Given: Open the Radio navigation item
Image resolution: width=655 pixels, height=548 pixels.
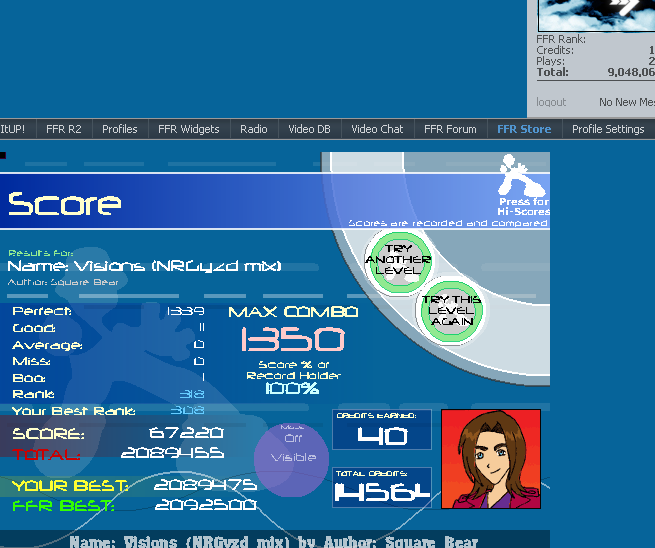Looking at the screenshot, I should point(254,129).
